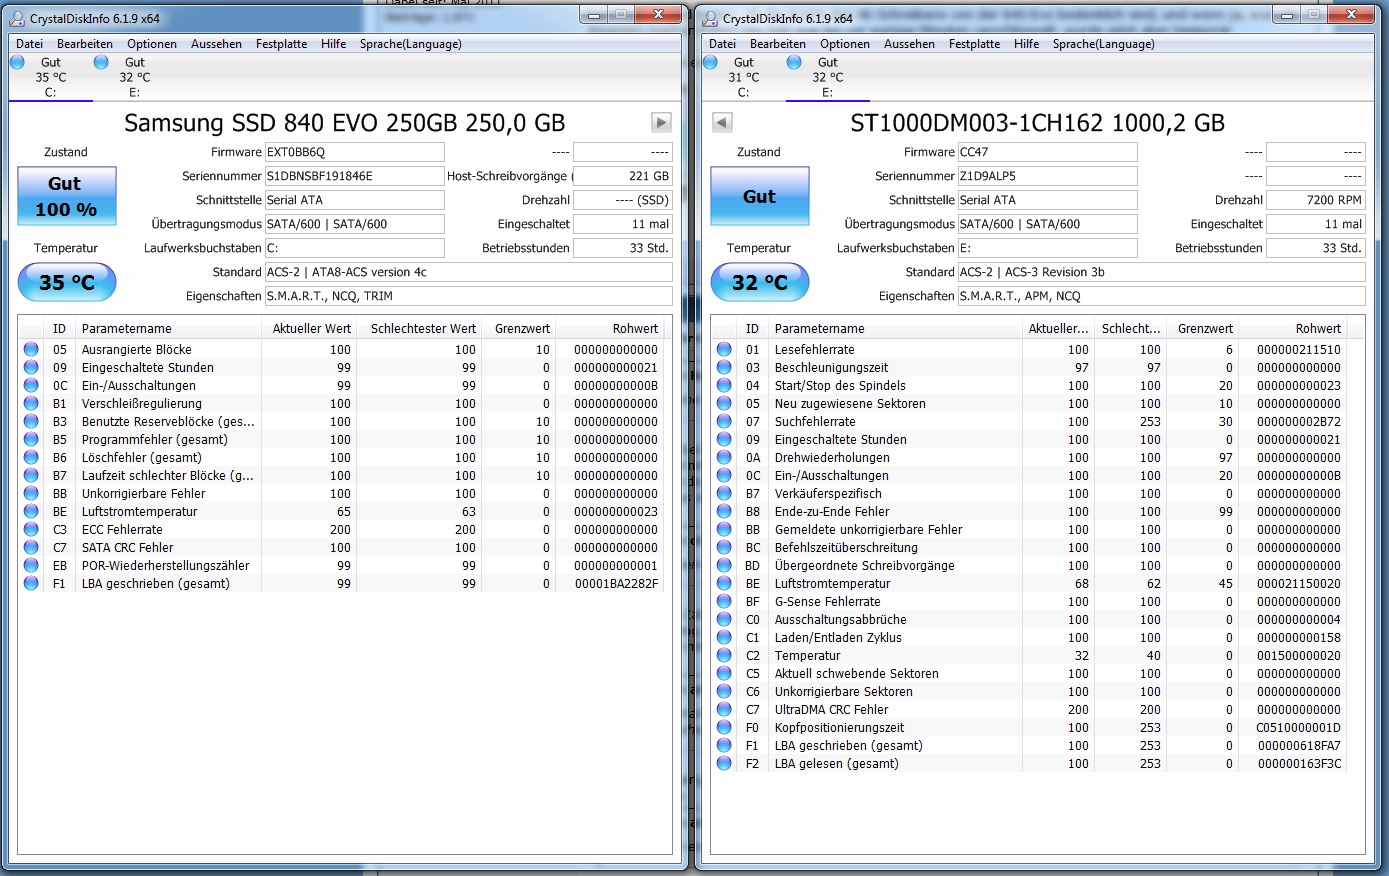
Task: Click the Seriennummer field S1DBNSBF191846E
Action: tap(354, 176)
